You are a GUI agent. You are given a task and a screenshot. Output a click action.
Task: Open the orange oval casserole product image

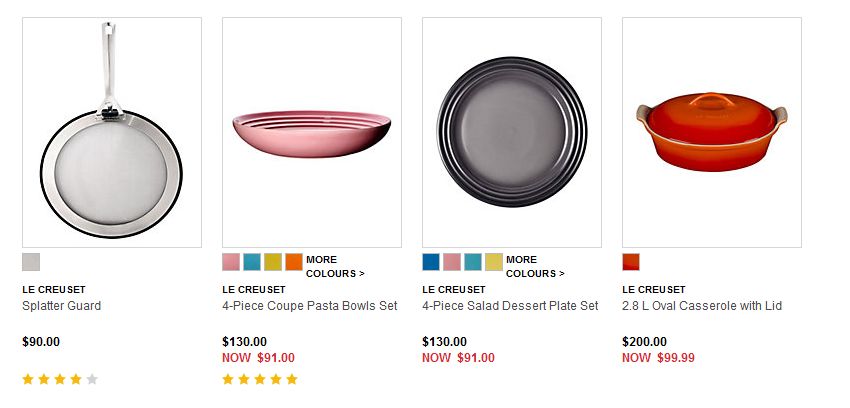click(x=712, y=132)
